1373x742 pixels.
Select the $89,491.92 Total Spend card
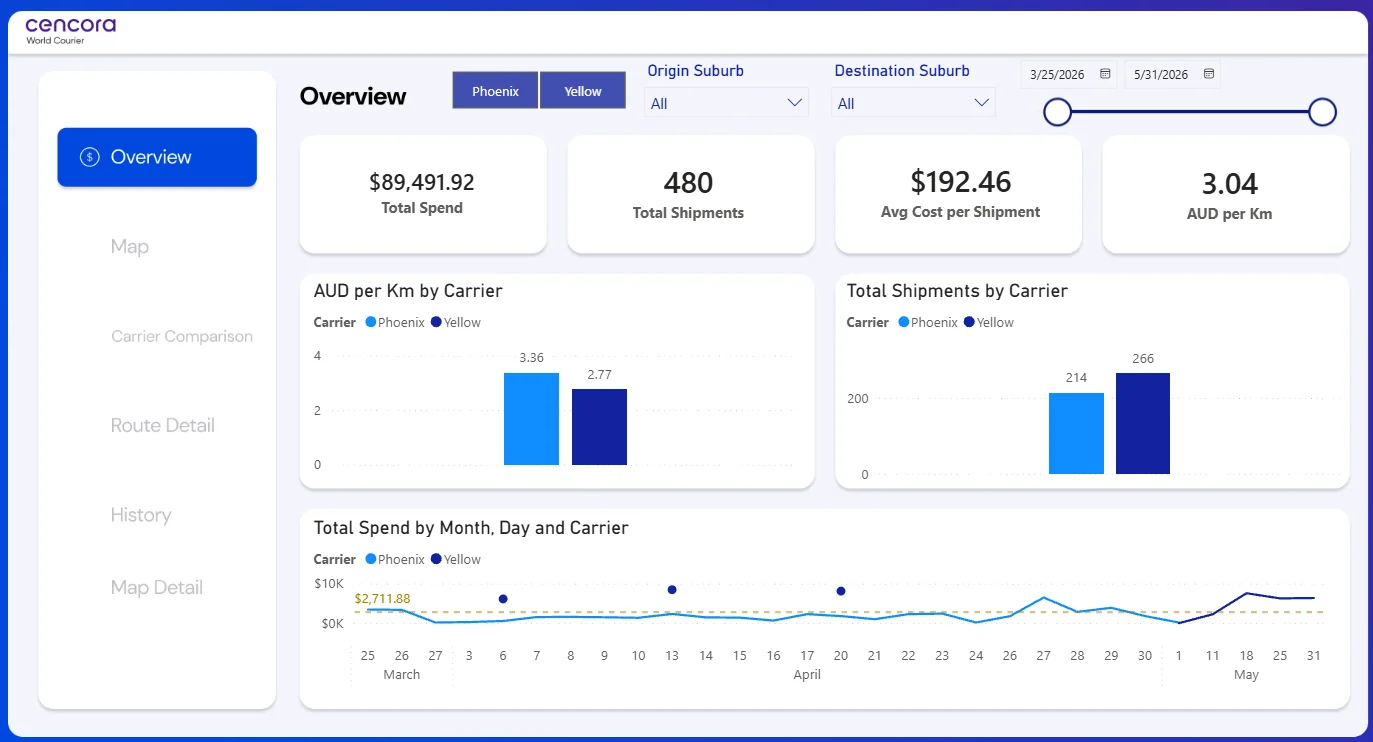423,194
